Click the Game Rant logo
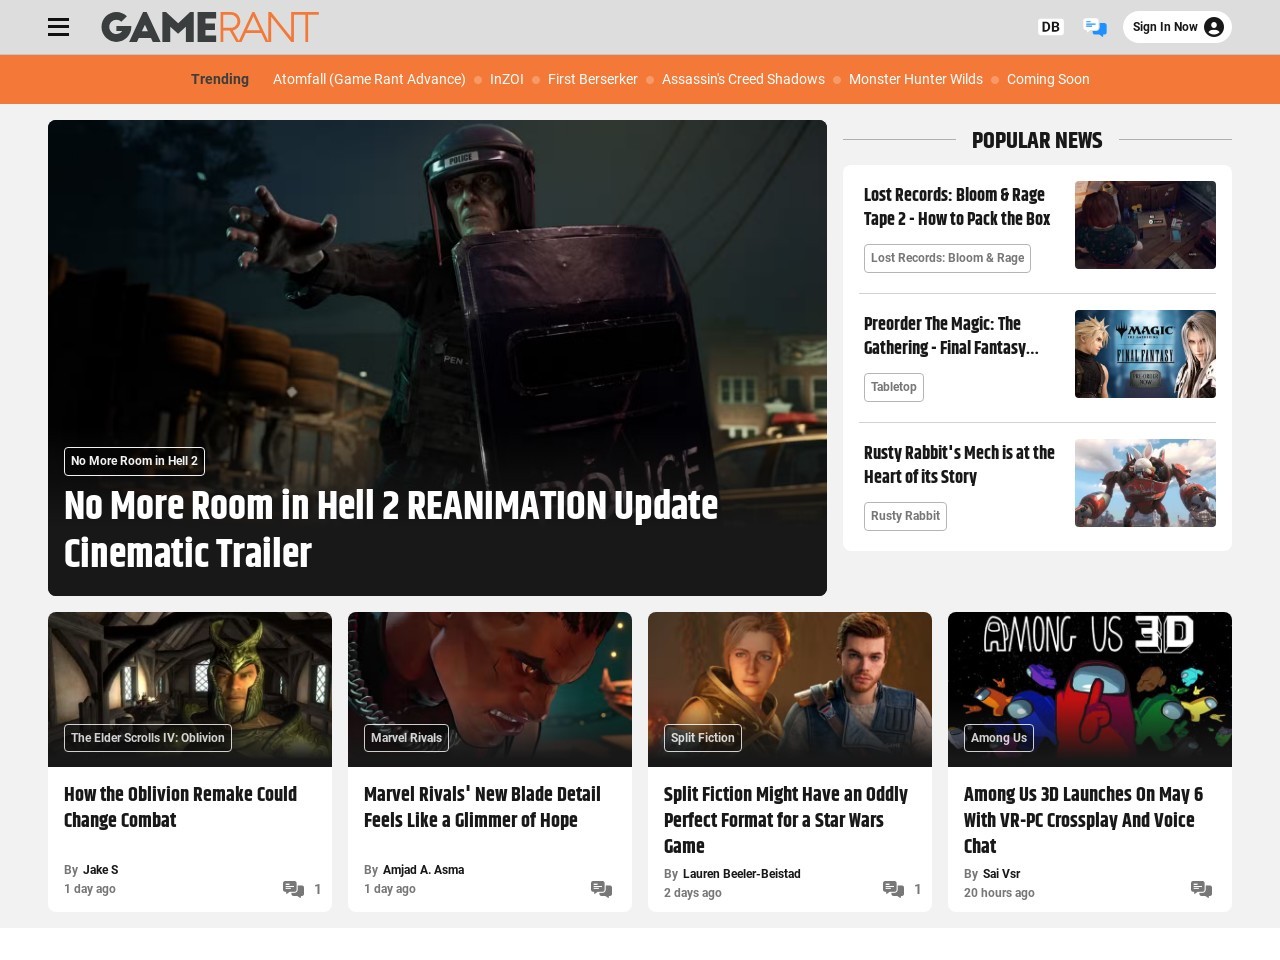 [210, 27]
